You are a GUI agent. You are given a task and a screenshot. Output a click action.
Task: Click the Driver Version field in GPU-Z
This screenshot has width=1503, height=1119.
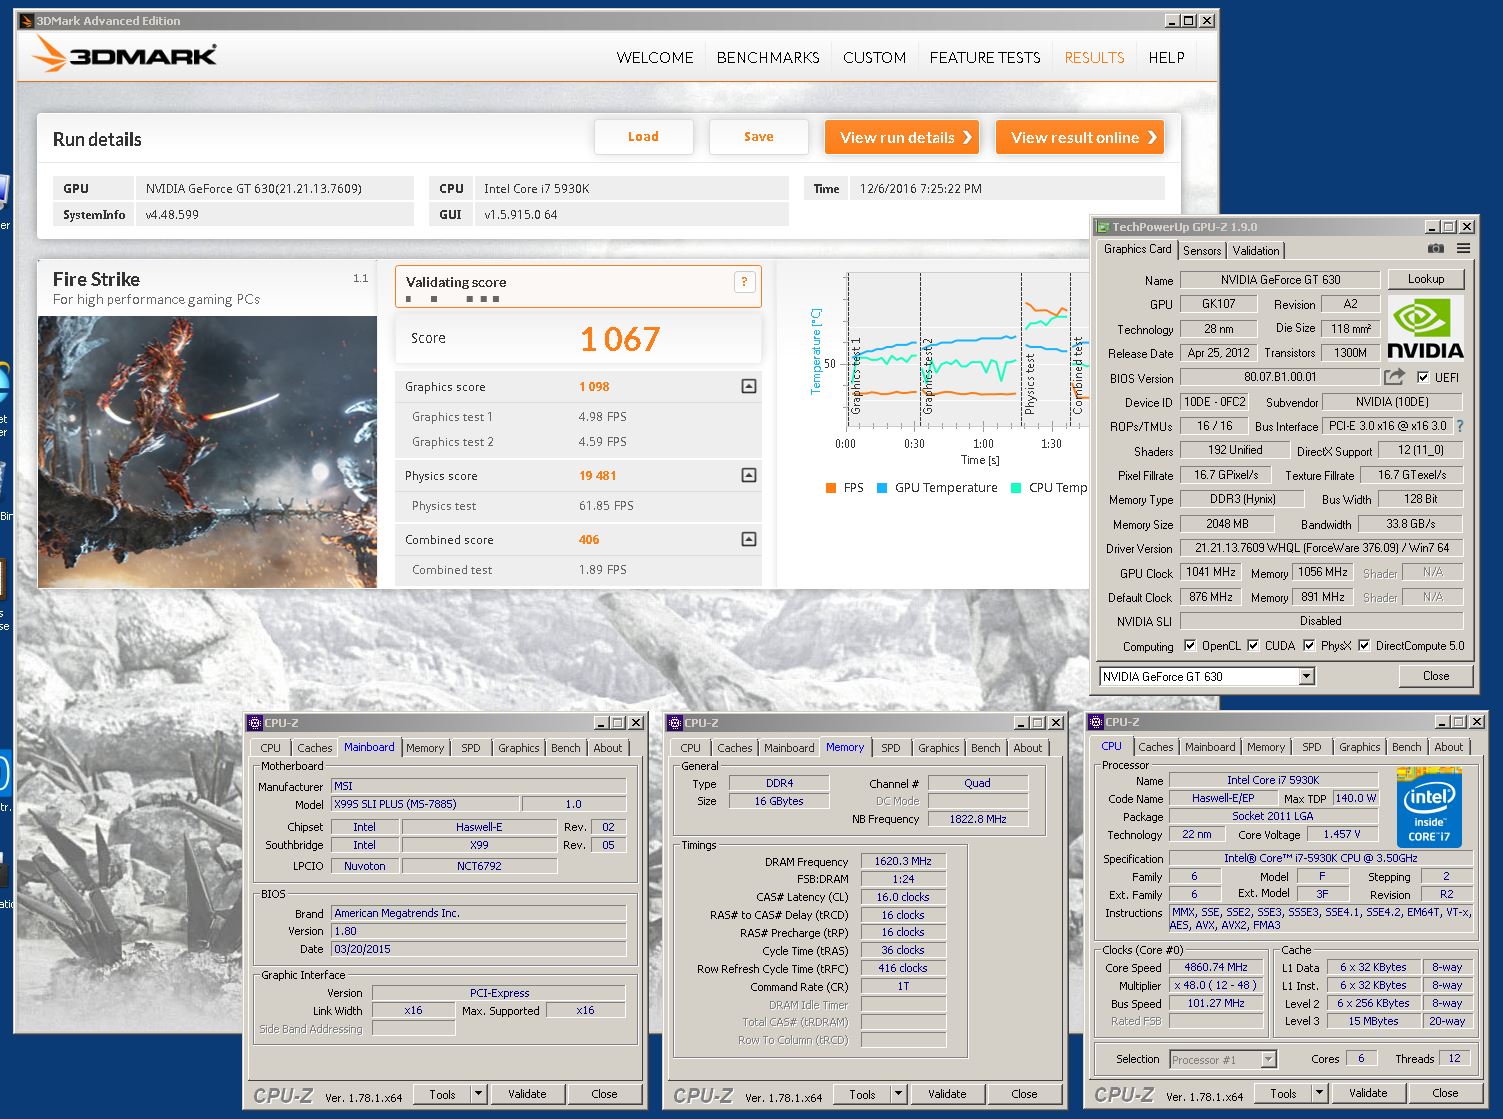tap(1321, 548)
